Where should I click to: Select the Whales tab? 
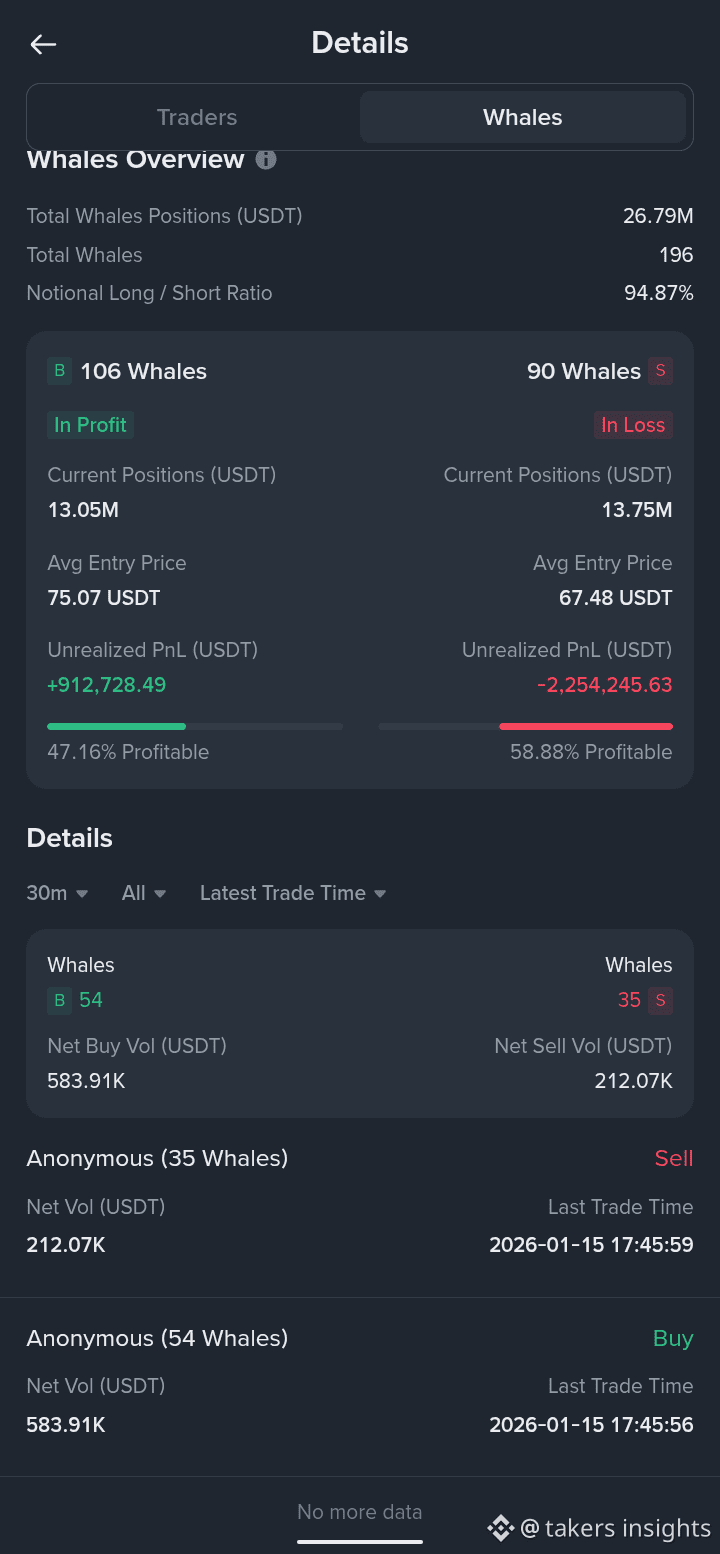coord(522,117)
